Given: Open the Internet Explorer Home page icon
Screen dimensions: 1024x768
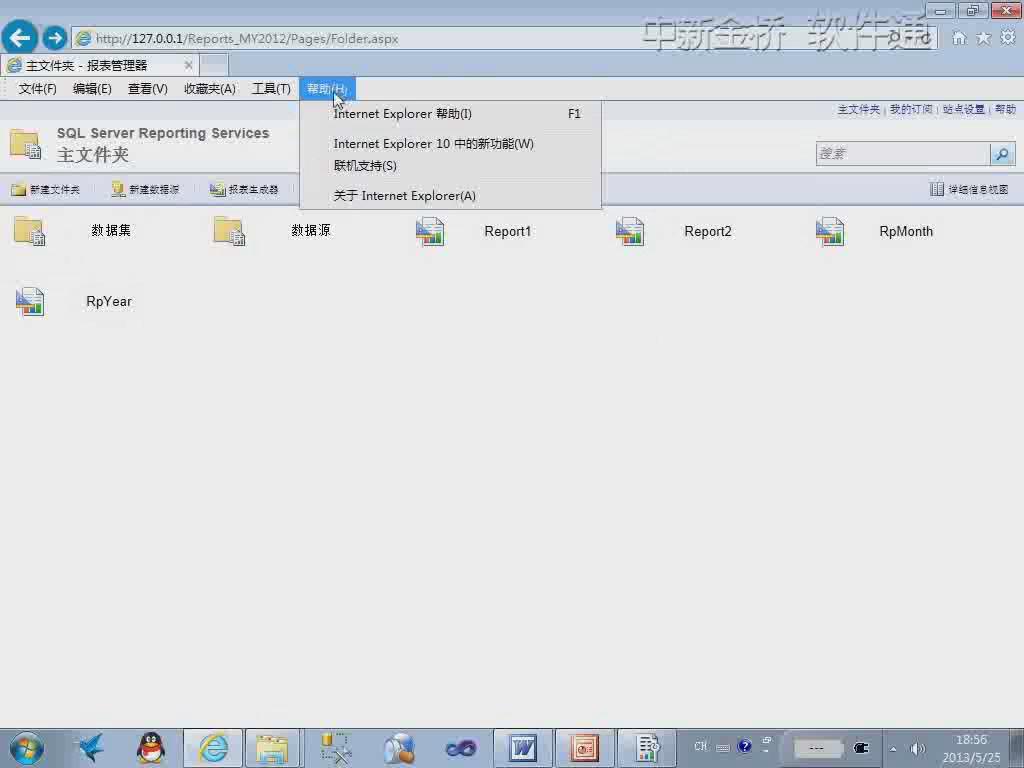Looking at the screenshot, I should click(959, 38).
